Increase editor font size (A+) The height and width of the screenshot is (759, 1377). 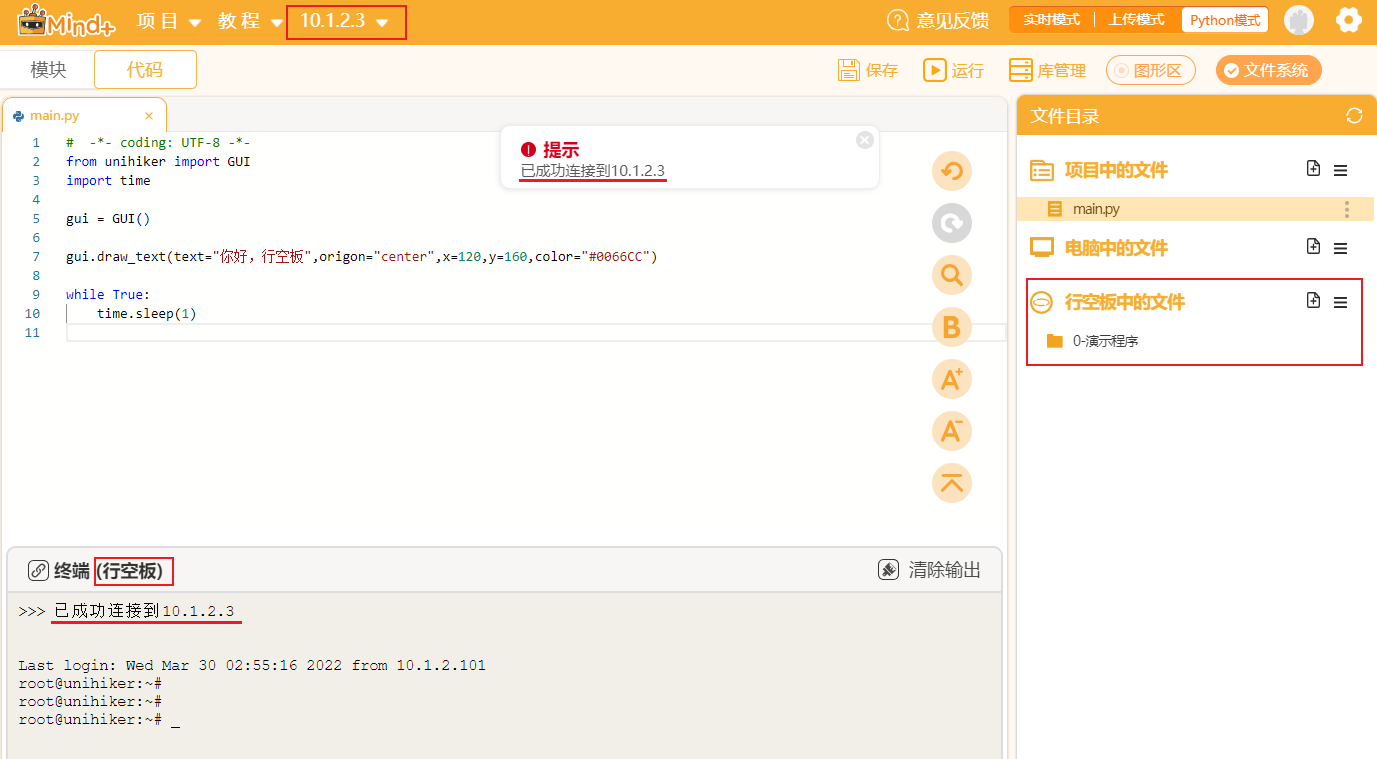(x=952, y=379)
